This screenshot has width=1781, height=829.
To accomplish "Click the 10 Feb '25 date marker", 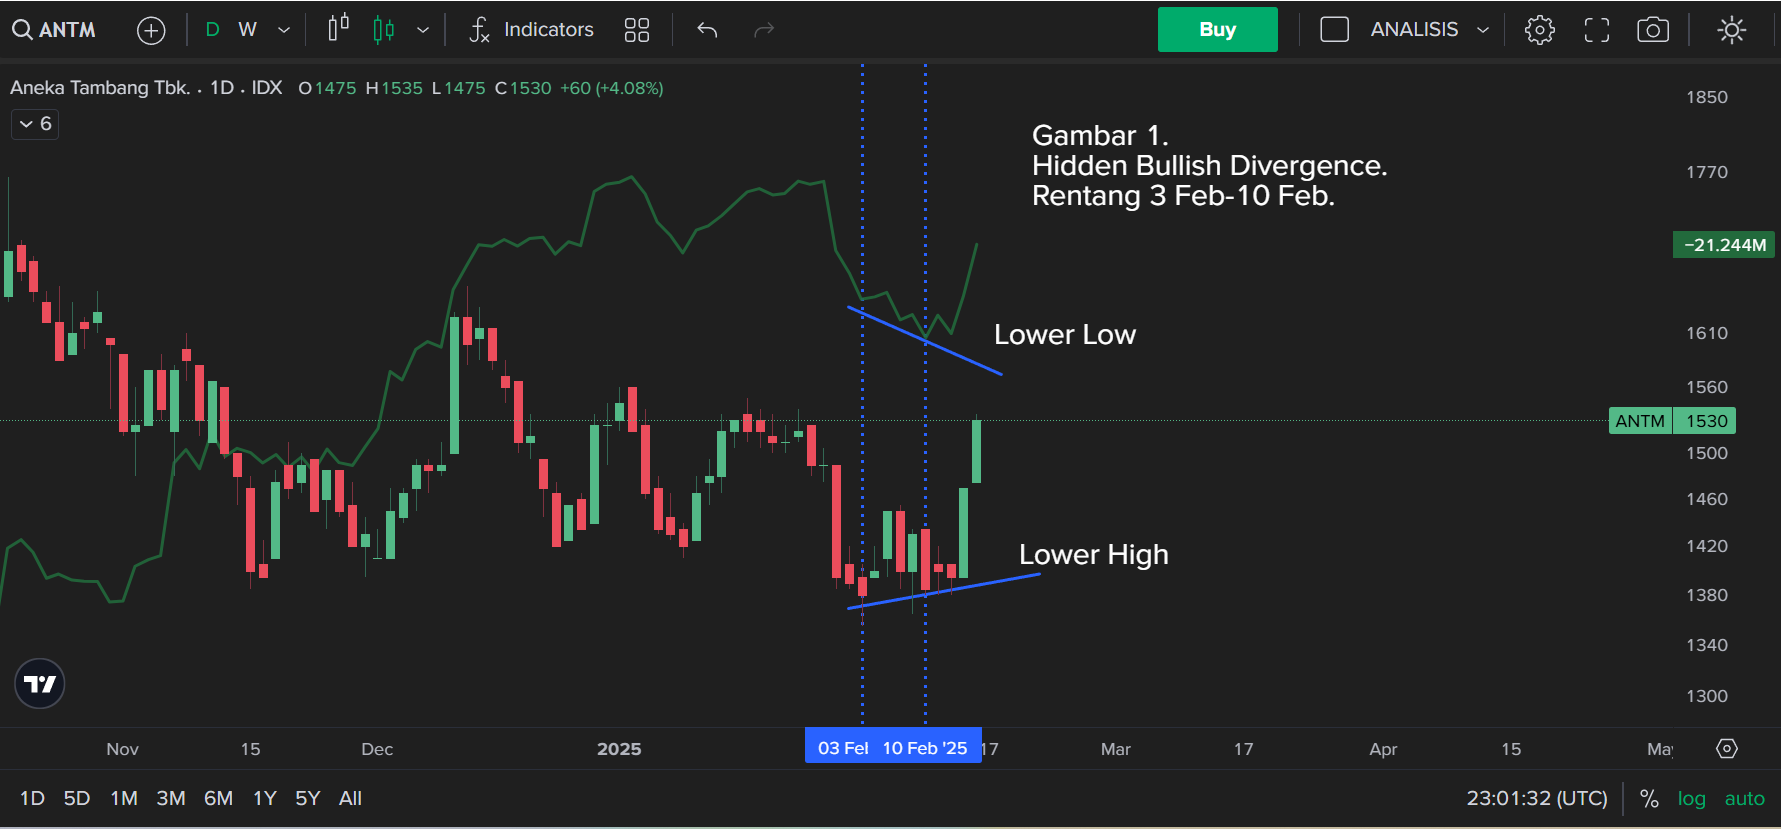I will pyautogui.click(x=925, y=748).
